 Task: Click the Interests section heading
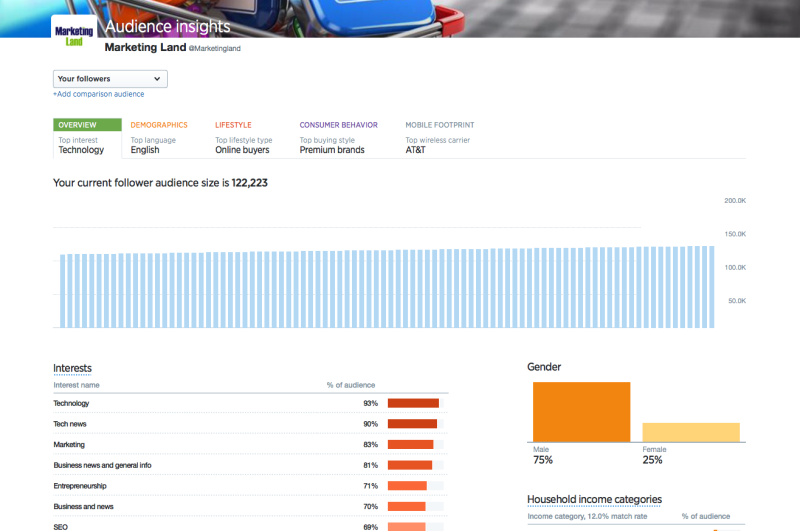[x=72, y=368]
